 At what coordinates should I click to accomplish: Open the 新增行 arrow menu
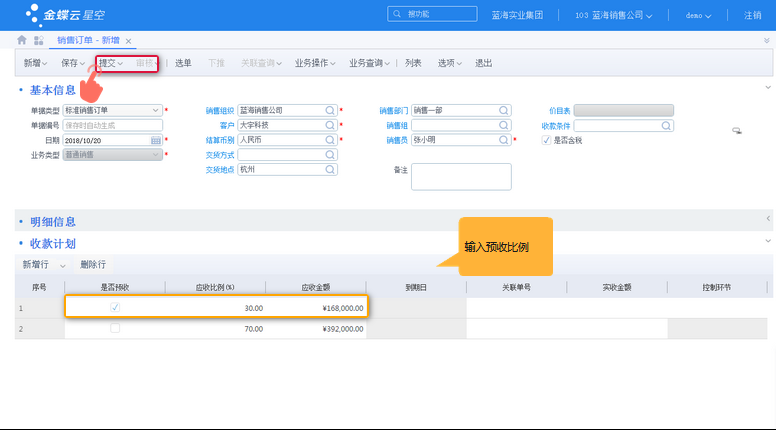pyautogui.click(x=62, y=266)
